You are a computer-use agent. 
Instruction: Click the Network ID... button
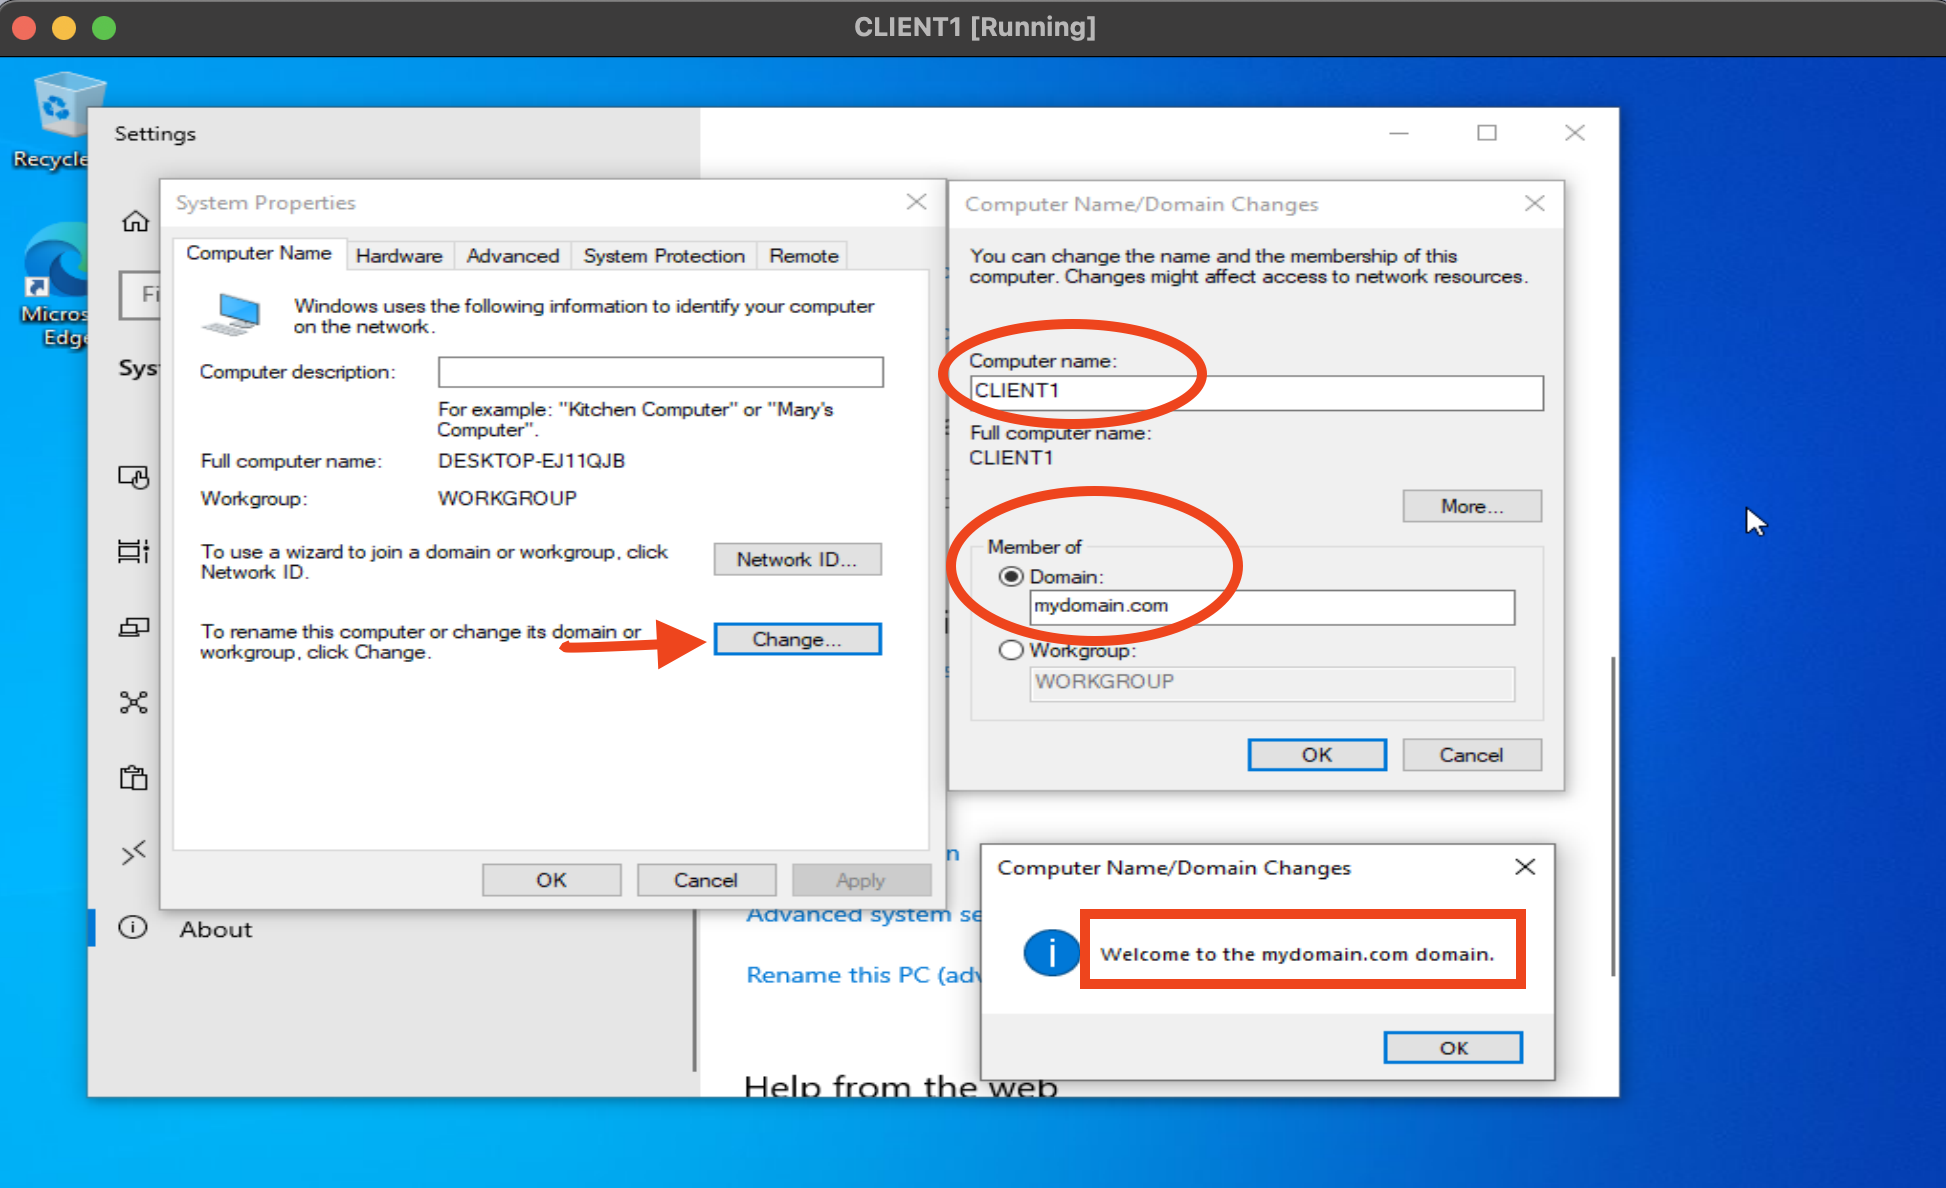coord(797,559)
